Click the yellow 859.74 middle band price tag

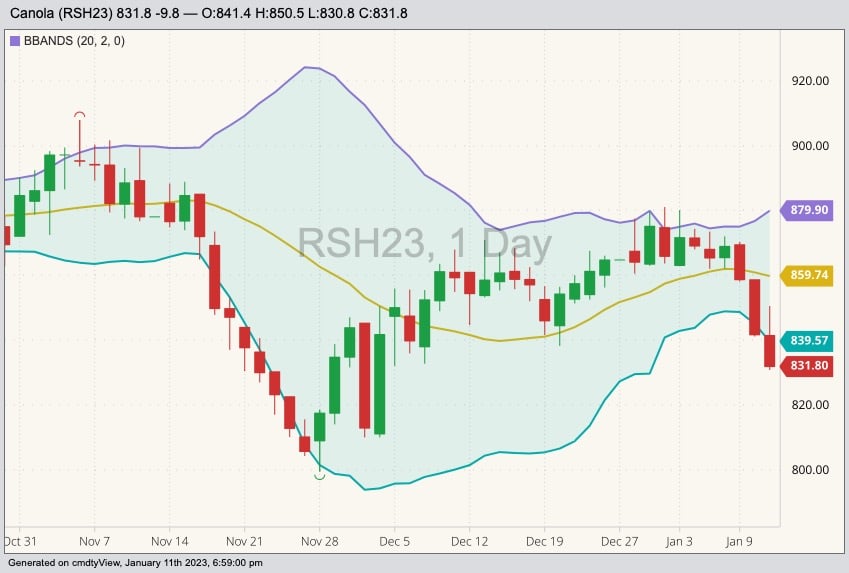pos(809,275)
